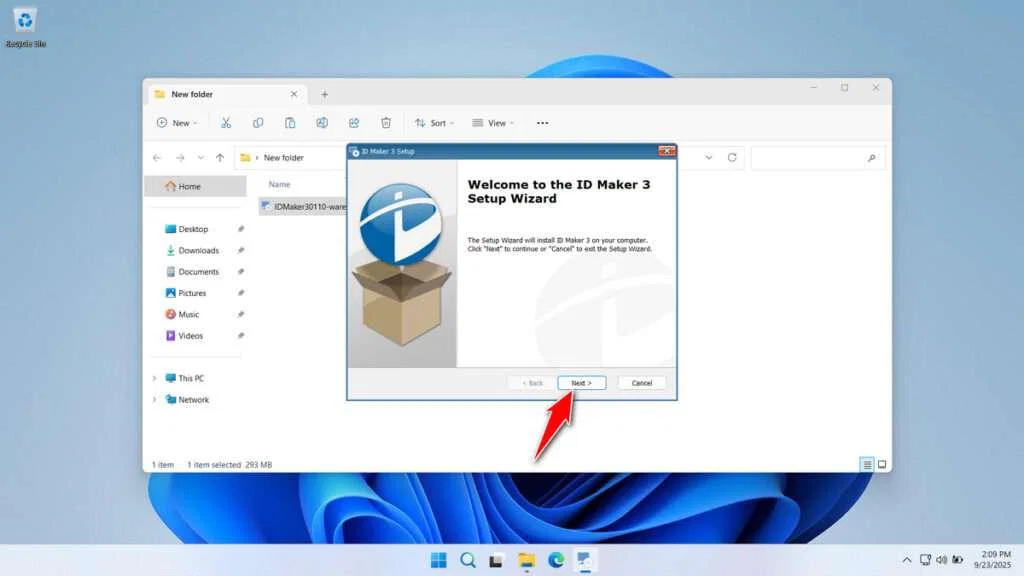Select the Cut icon on the toolbar
This screenshot has width=1024, height=576.
pos(225,122)
